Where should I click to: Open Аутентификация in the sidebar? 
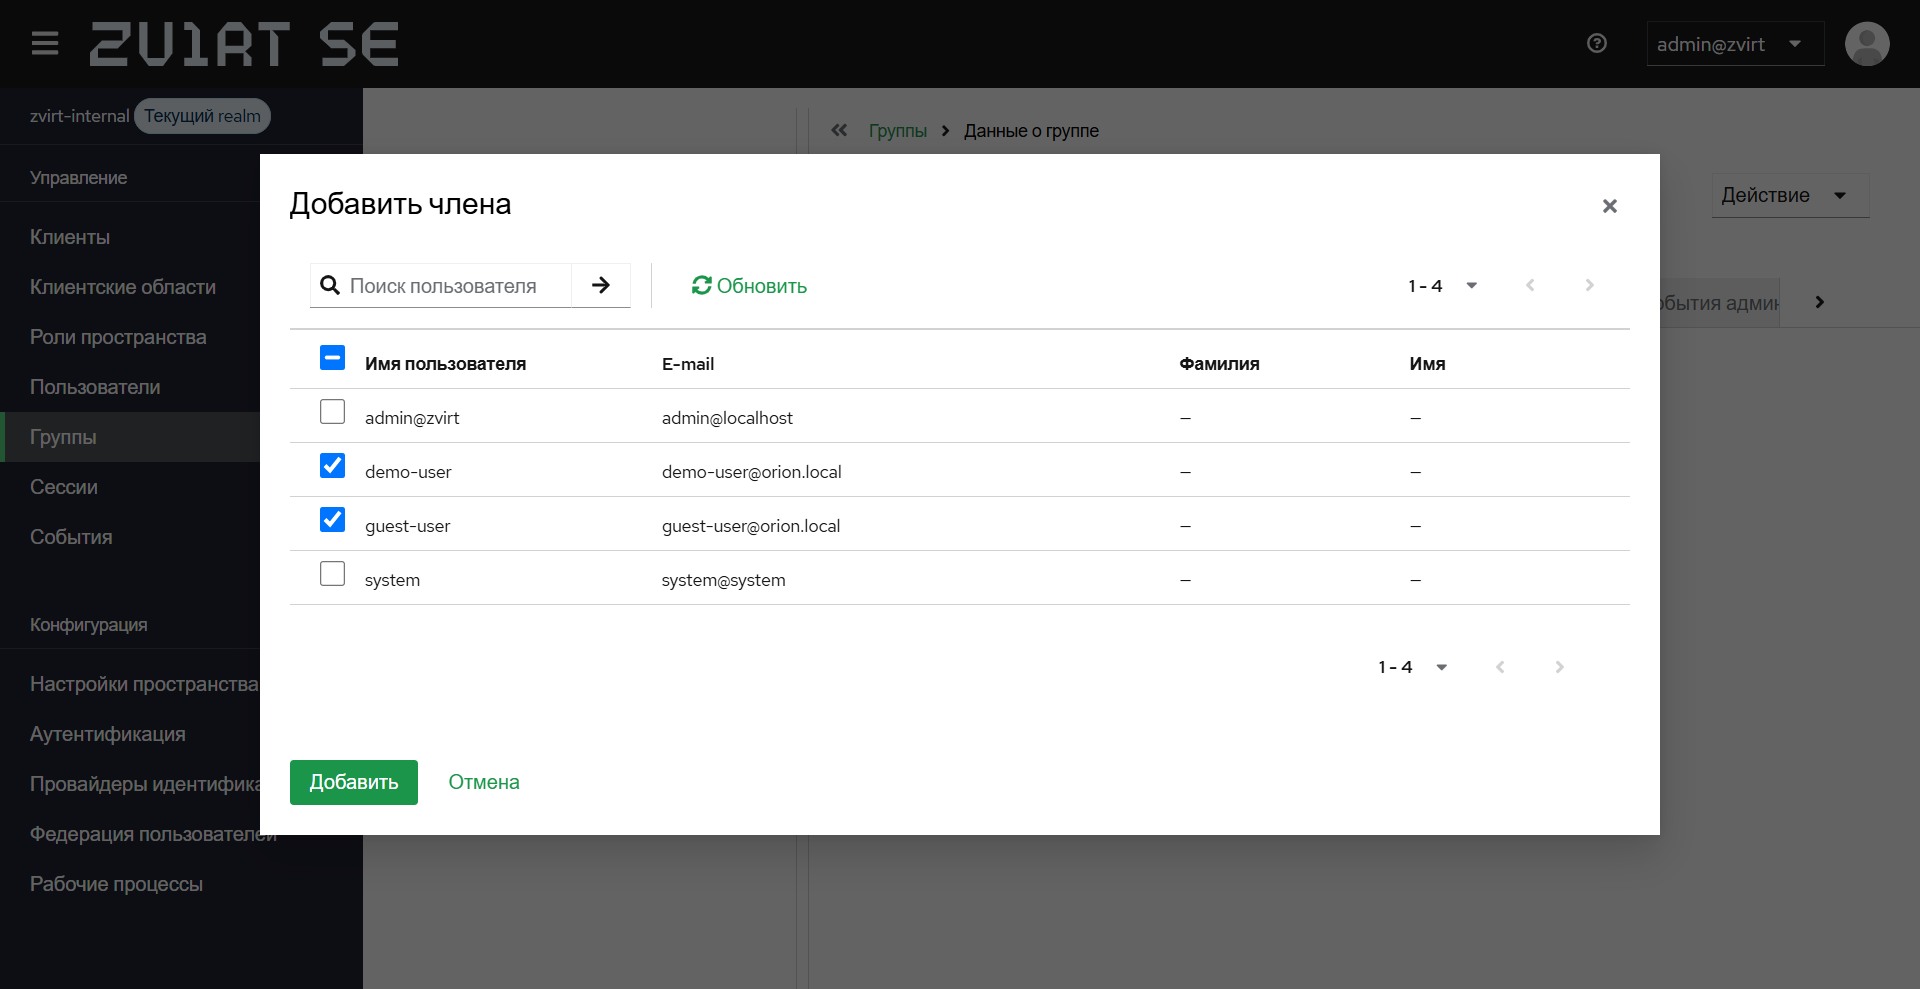108,734
